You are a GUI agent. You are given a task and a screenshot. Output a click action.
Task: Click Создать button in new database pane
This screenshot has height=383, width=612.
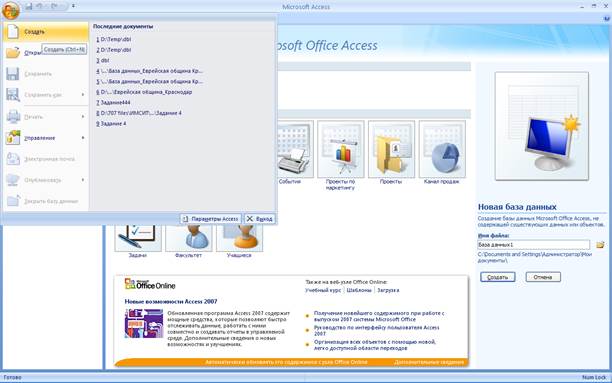click(x=498, y=277)
